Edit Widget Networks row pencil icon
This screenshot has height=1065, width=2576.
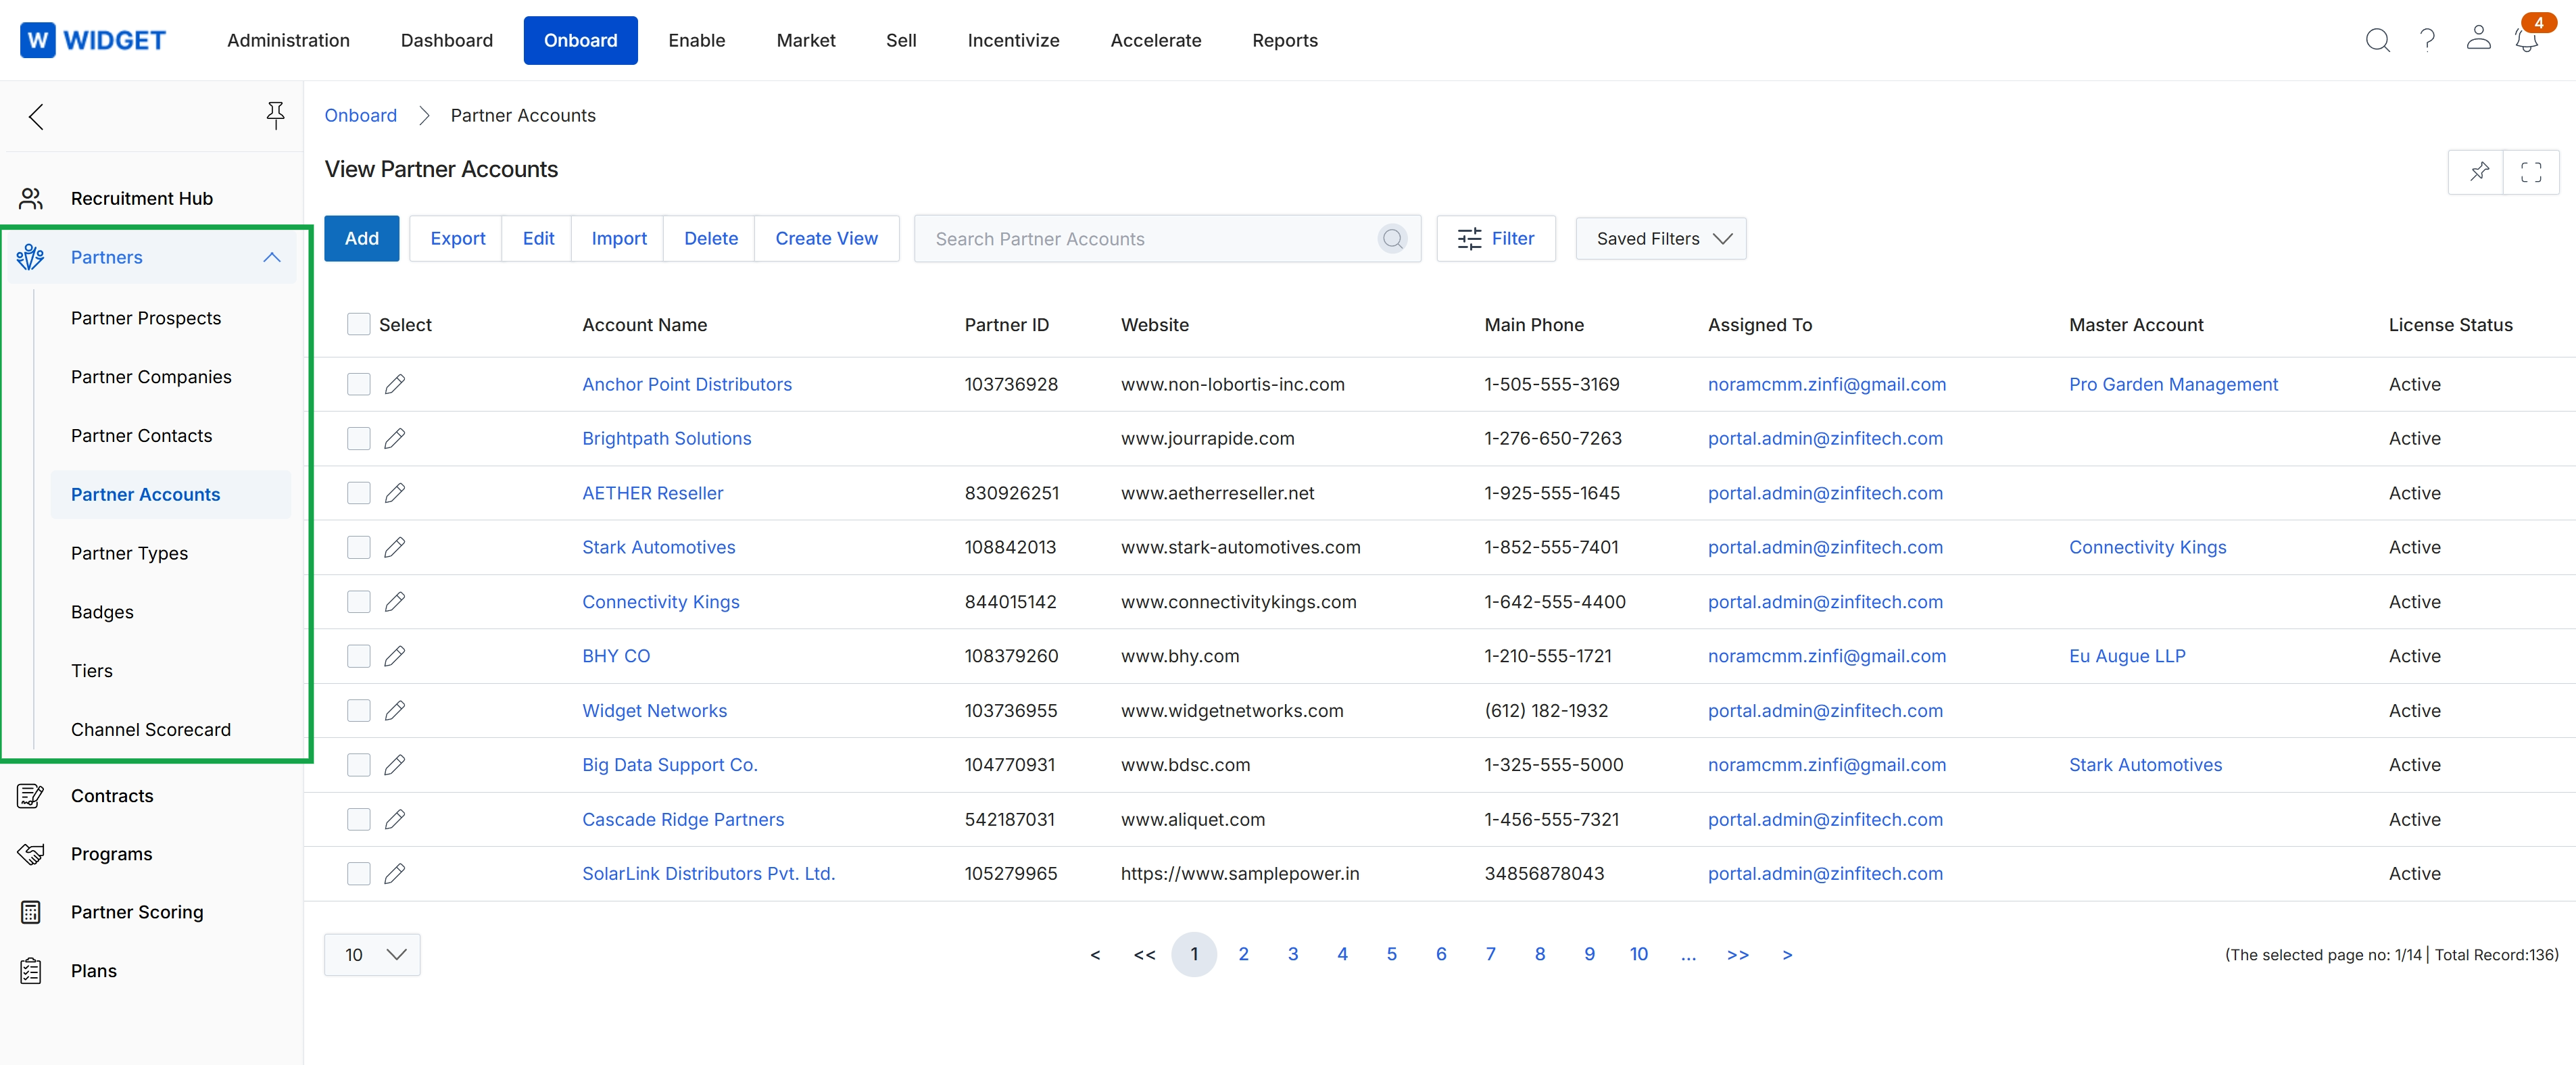coord(395,711)
